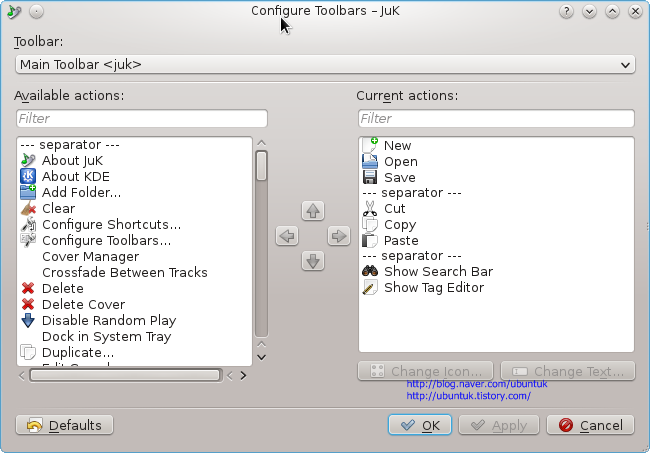Click the available actions vertical scrollbar handle
The image size is (650, 453).
(261, 166)
